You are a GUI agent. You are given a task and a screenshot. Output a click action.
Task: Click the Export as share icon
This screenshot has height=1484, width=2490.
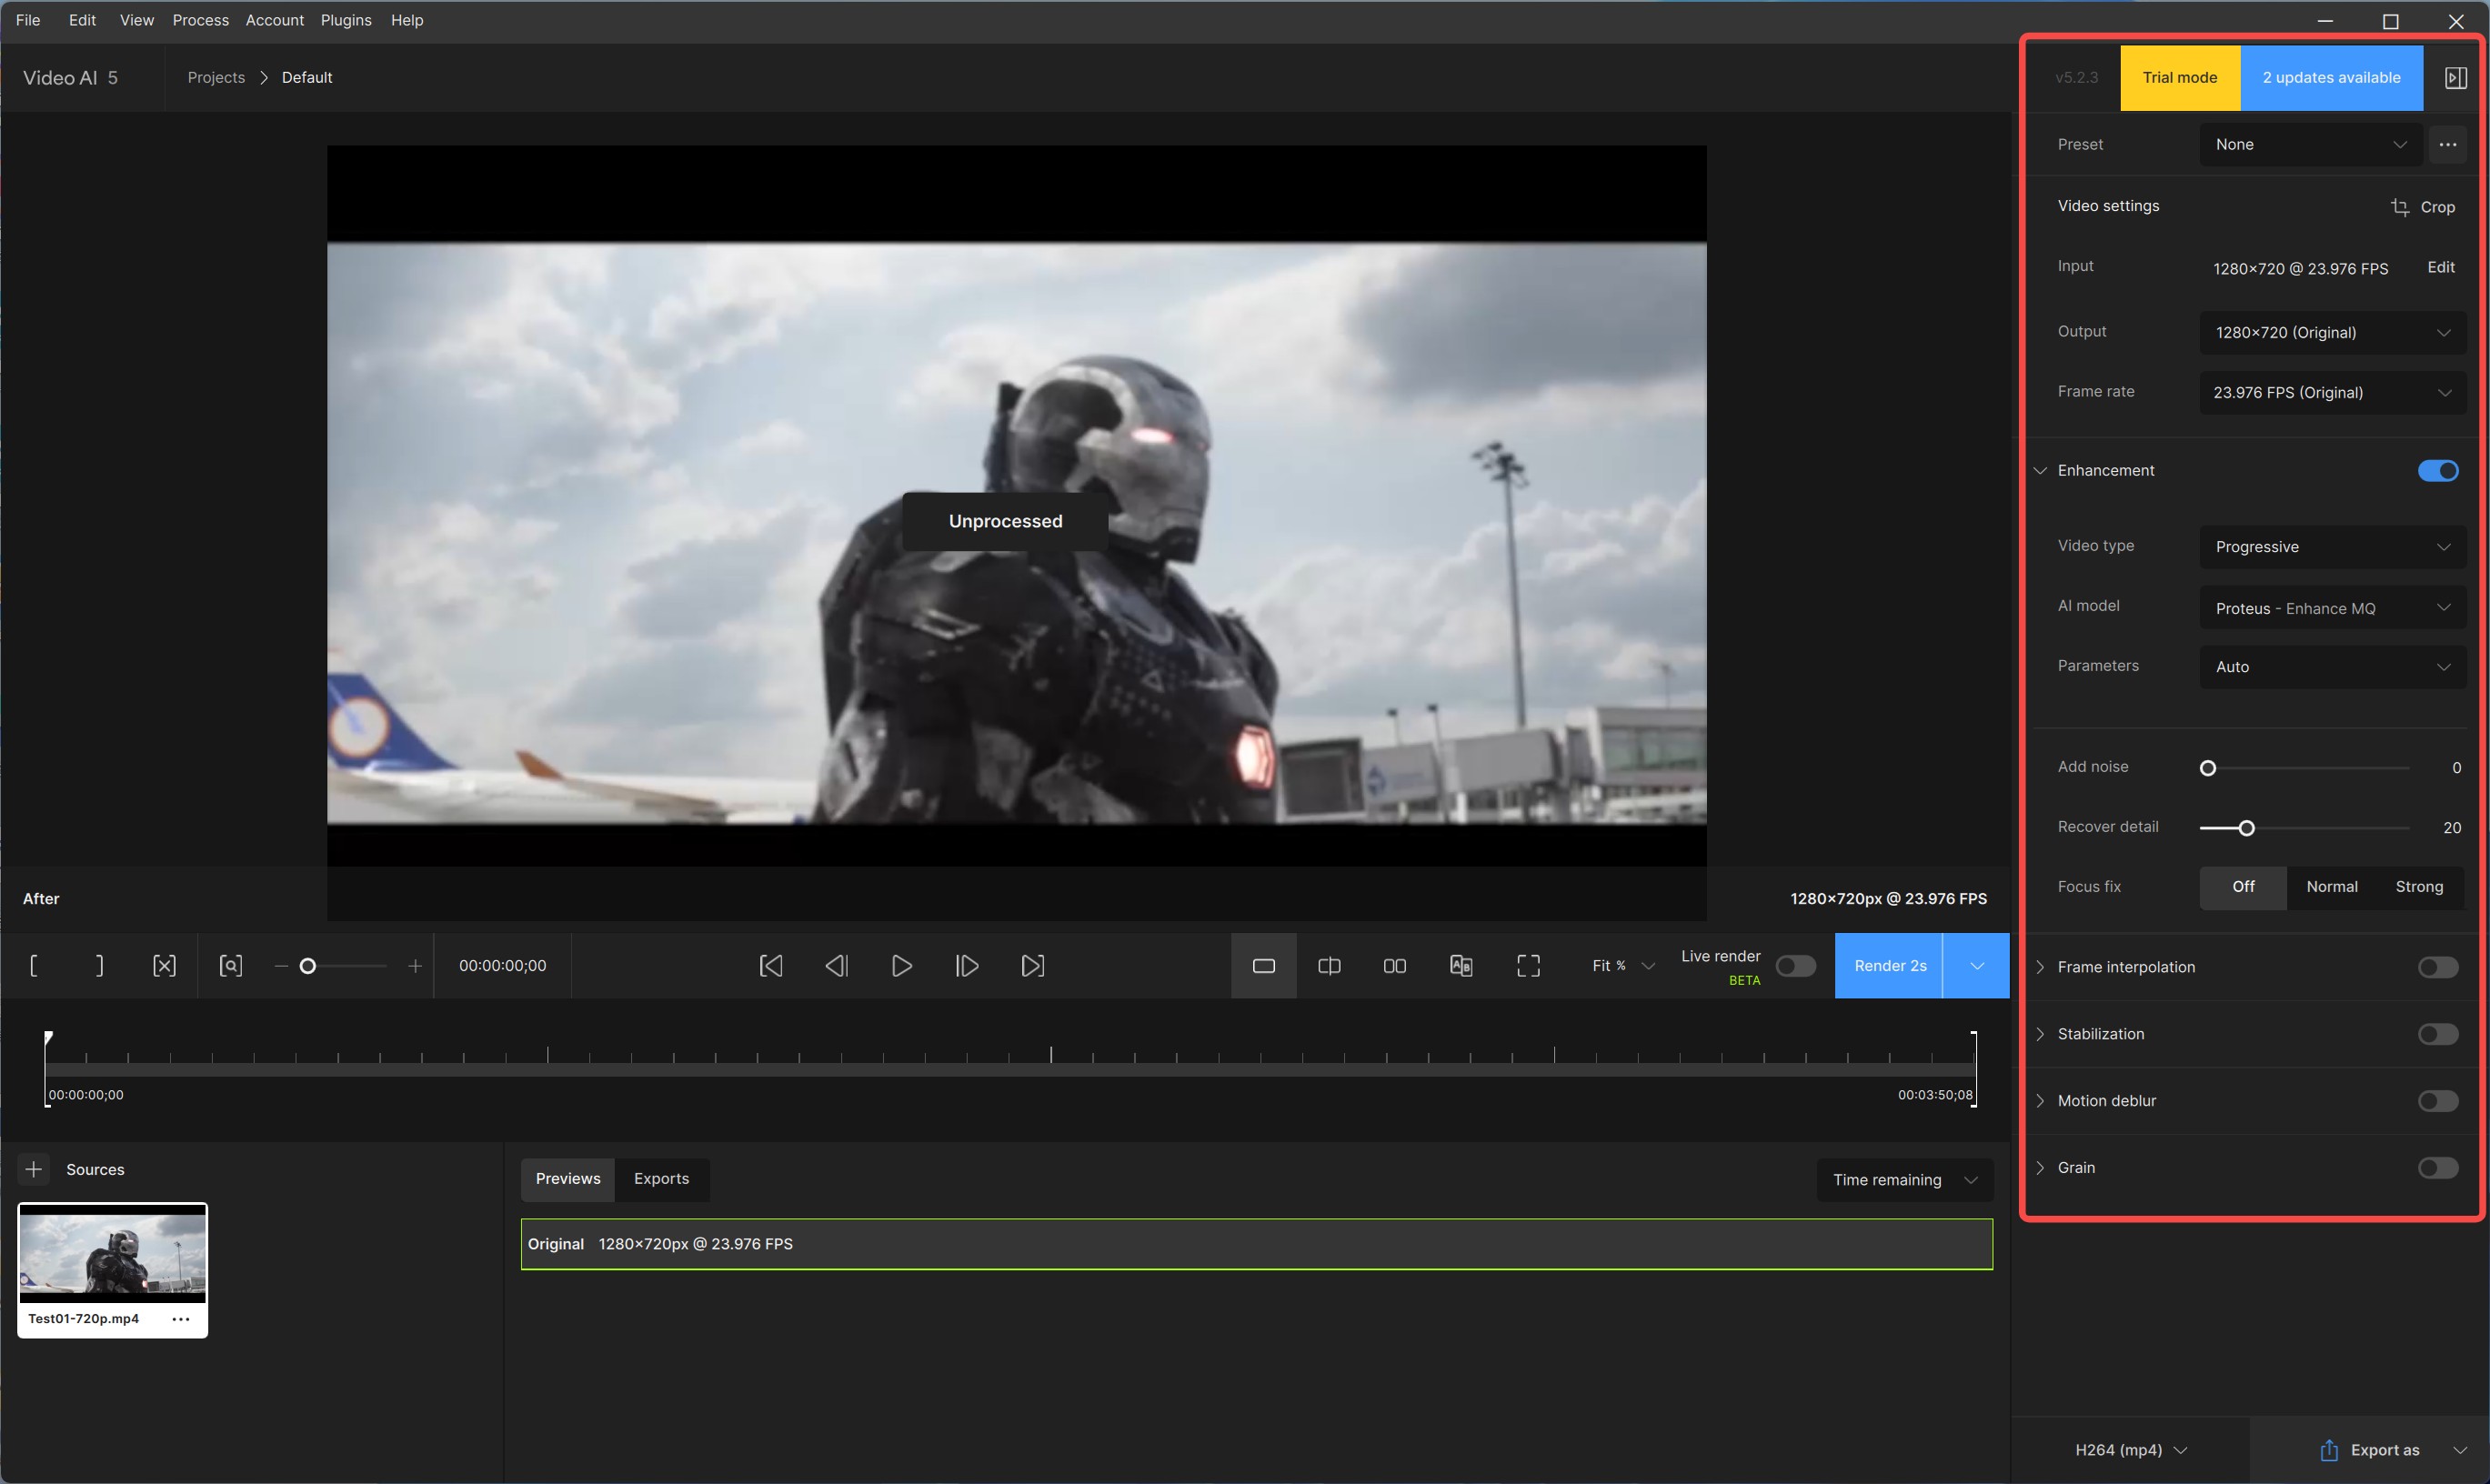2329,1450
